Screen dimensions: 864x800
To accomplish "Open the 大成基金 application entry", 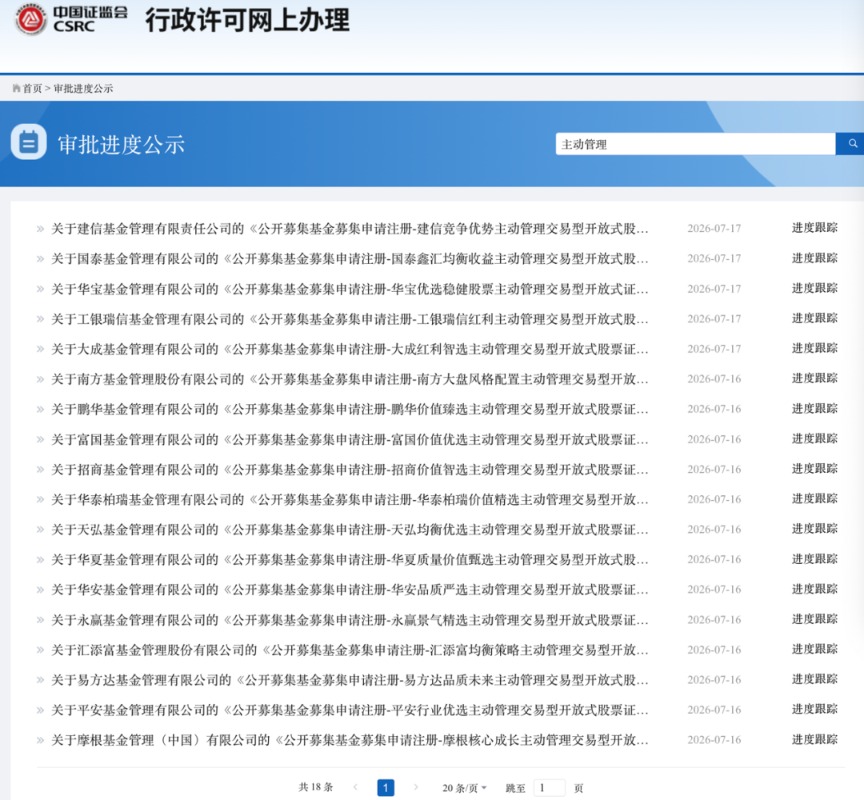I will click(x=350, y=349).
